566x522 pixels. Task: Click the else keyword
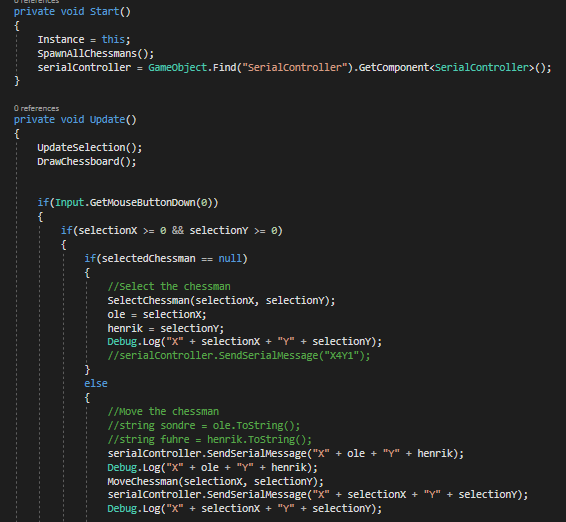[96, 383]
